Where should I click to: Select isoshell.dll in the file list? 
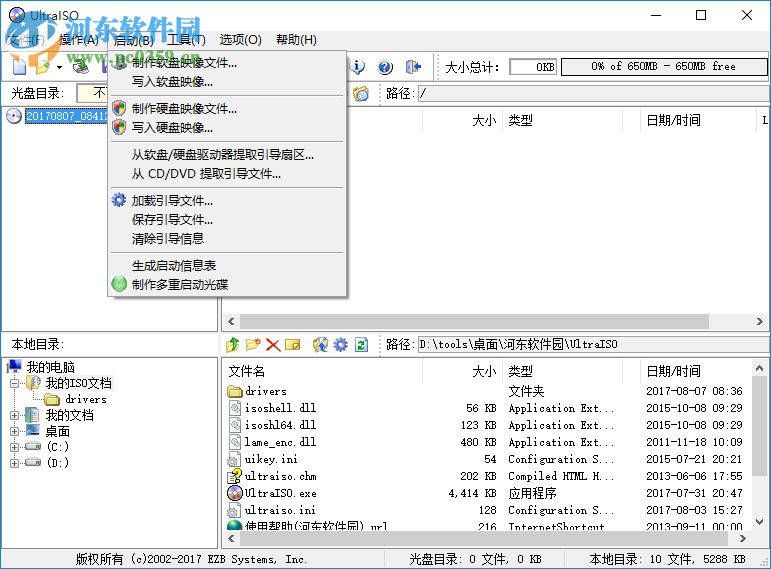280,408
